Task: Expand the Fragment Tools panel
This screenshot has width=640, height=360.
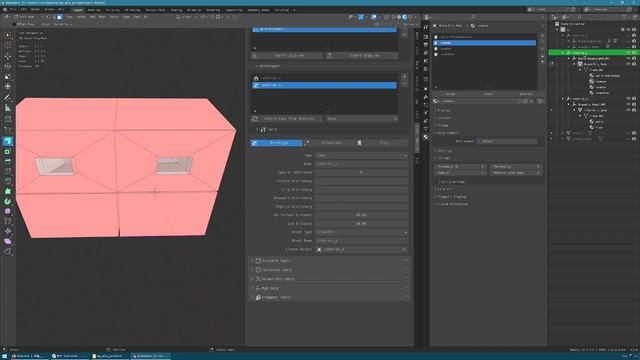Action: pyautogui.click(x=329, y=297)
